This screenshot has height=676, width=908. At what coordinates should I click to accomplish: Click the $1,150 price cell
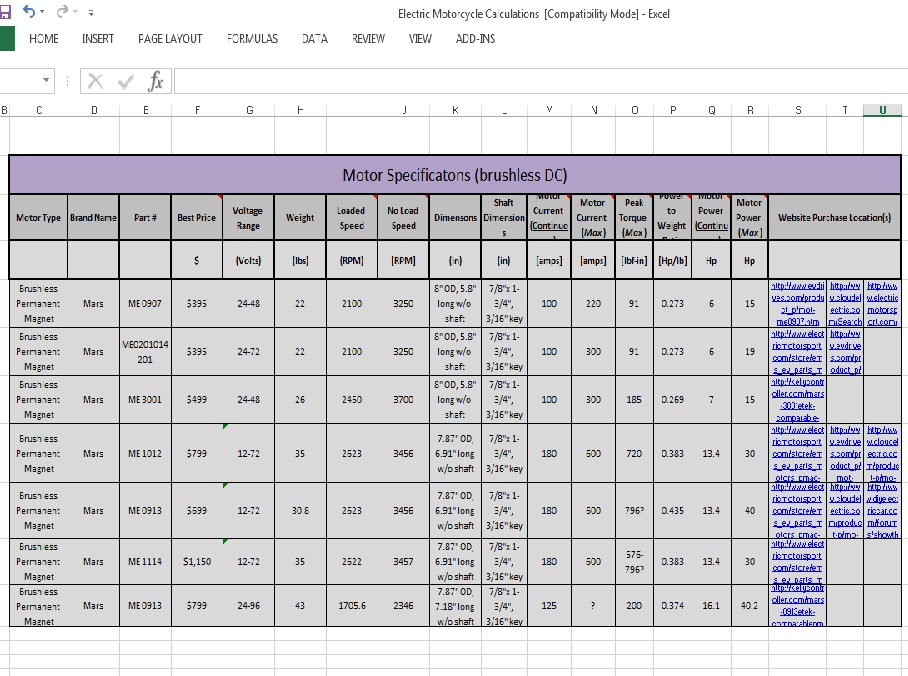[x=197, y=561]
